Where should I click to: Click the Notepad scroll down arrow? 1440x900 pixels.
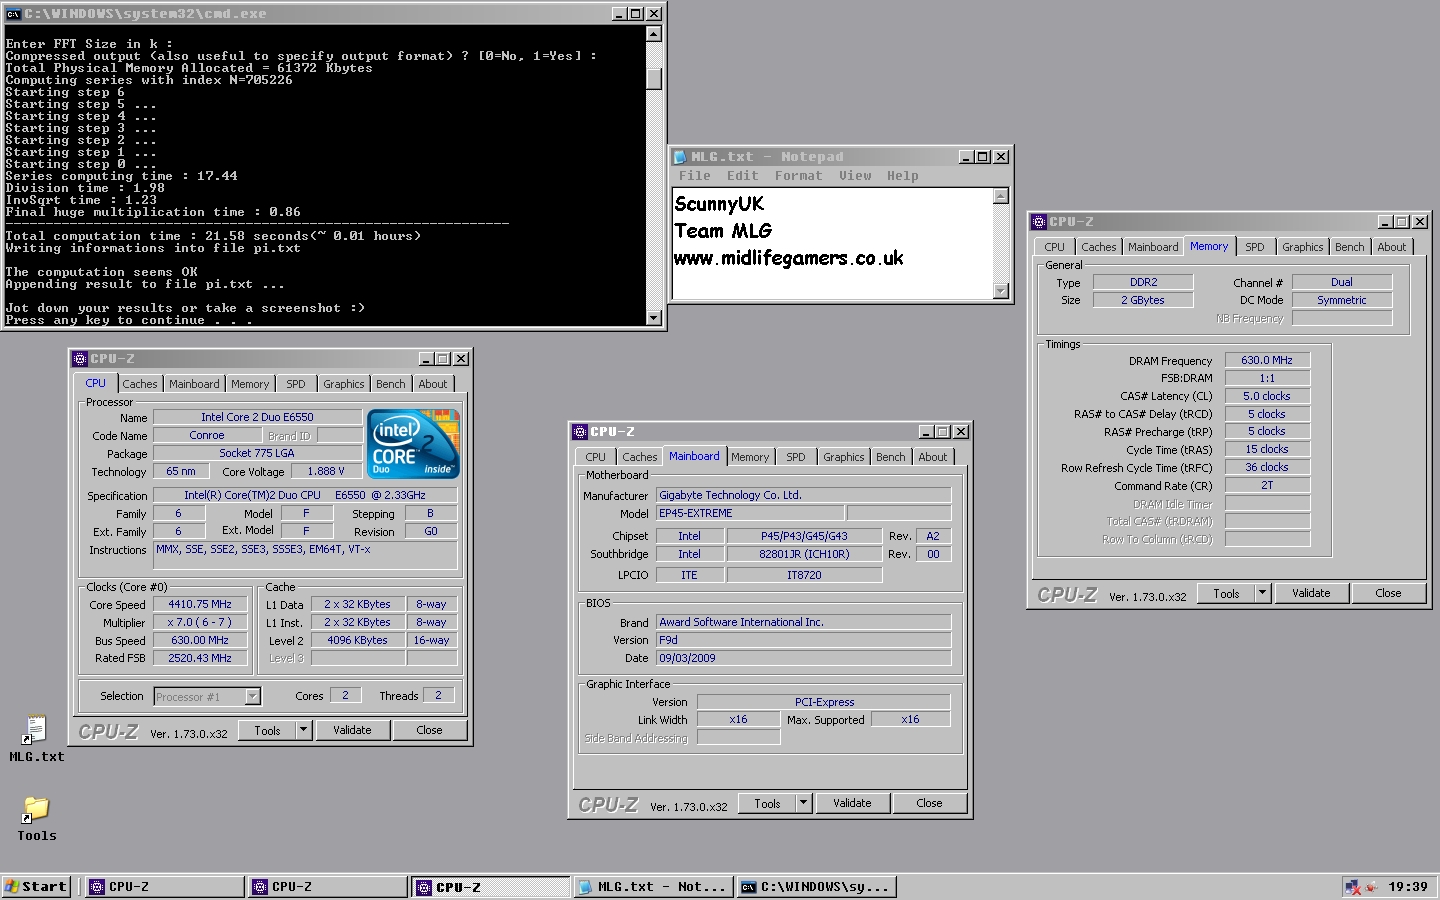point(1001,291)
